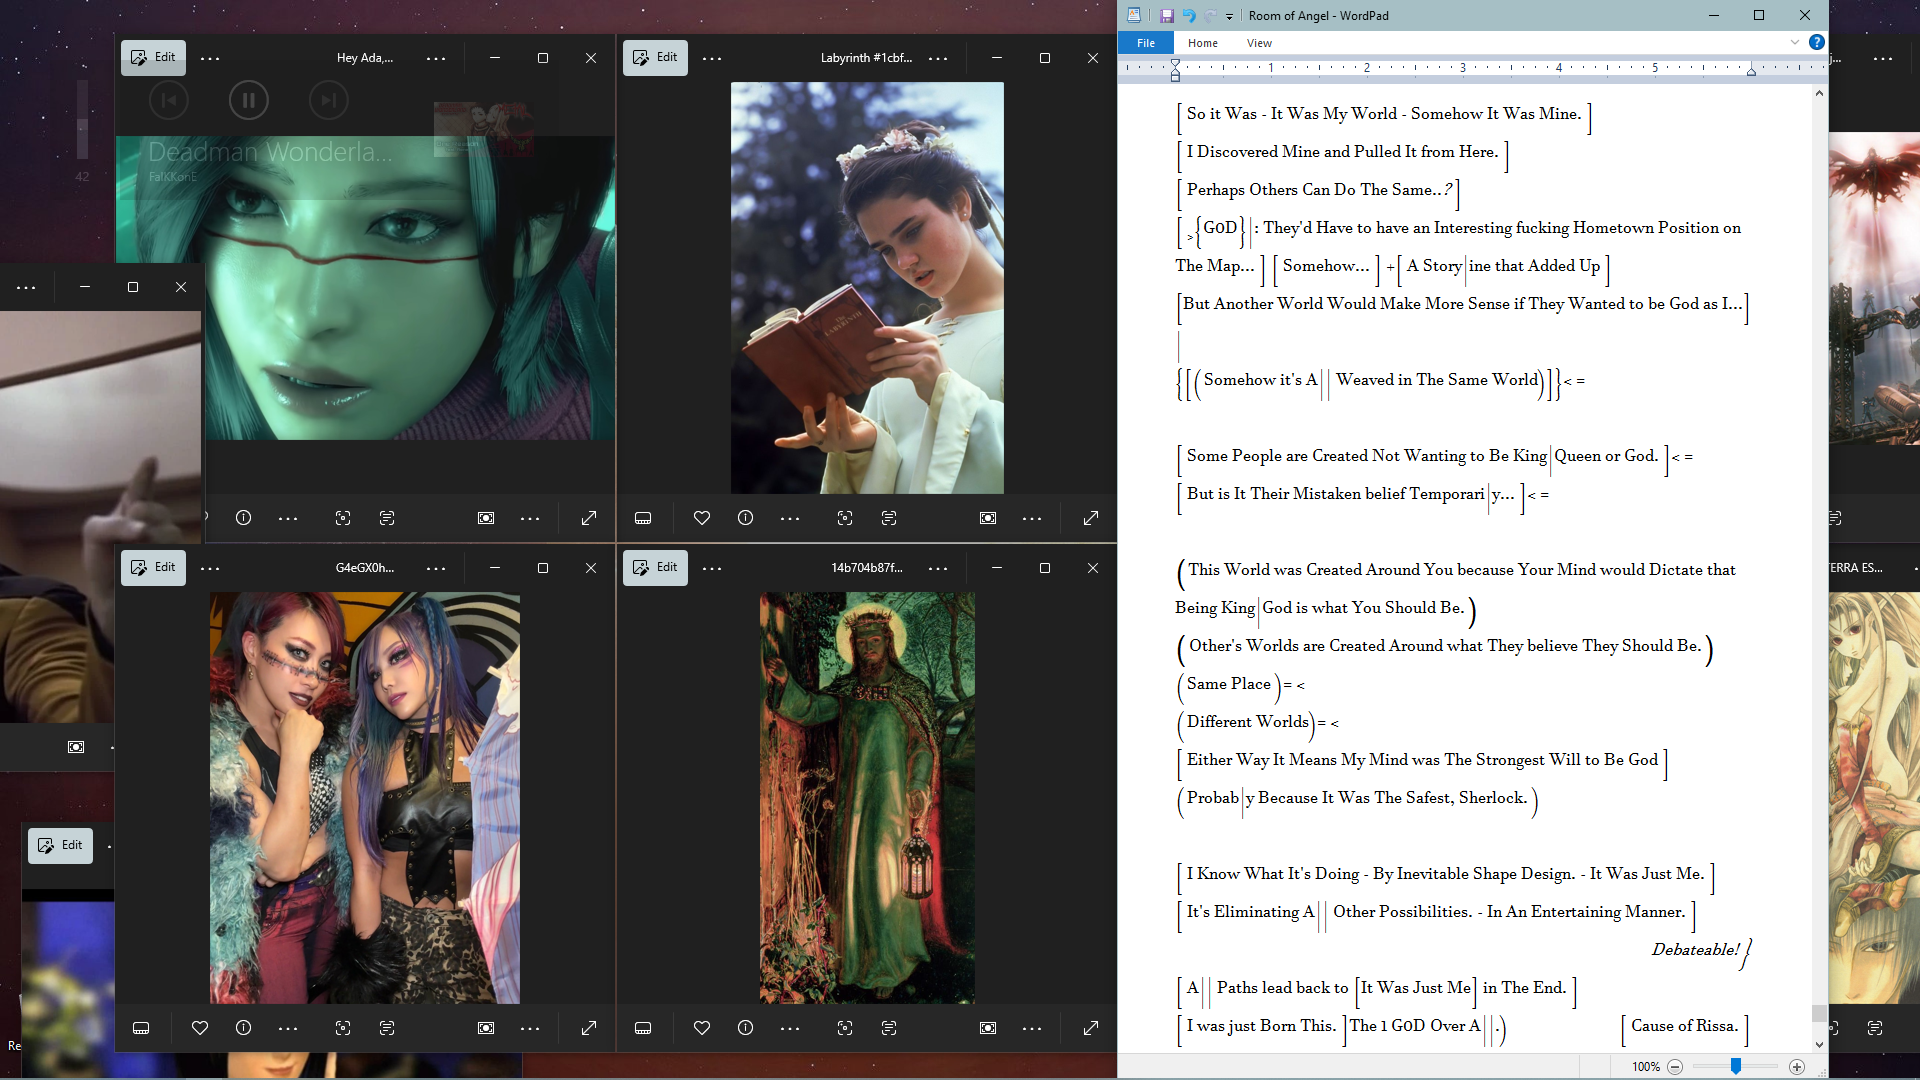Viewport: 1920px width, 1080px height.
Task: Favorite the Labyrinth photo with heart
Action: pos(702,518)
